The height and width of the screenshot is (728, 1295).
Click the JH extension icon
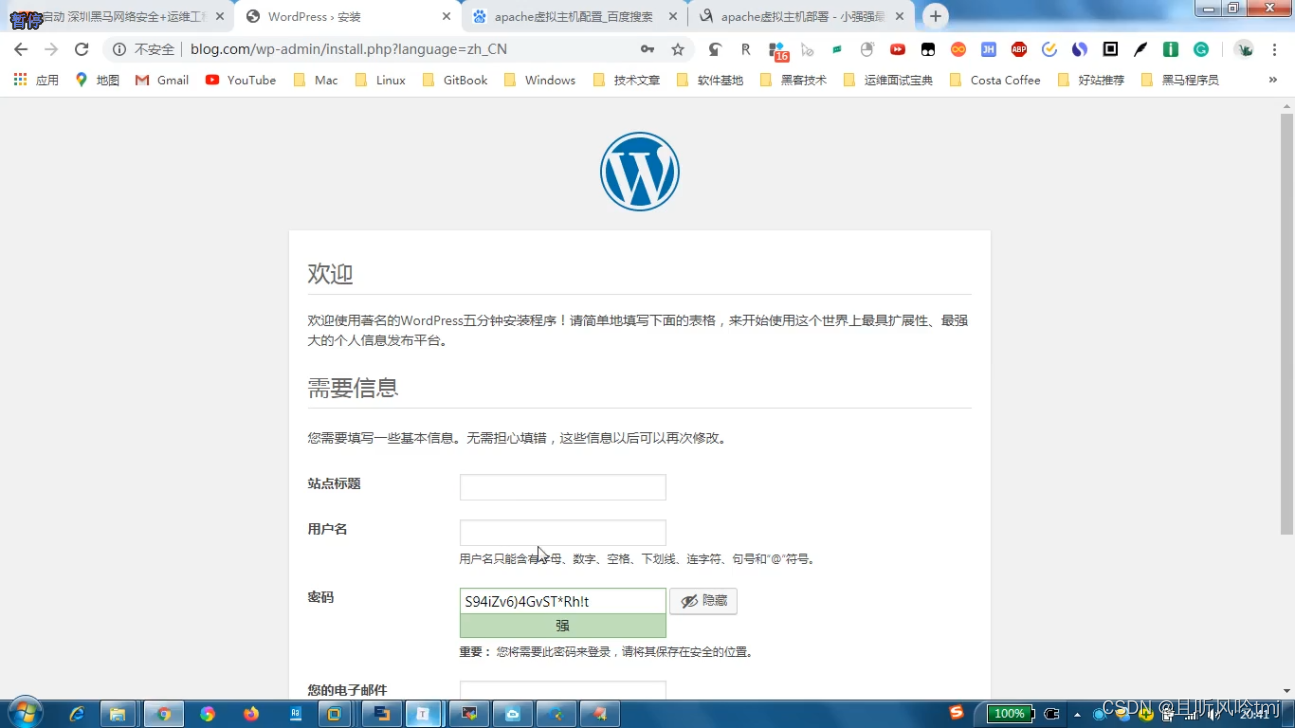point(987,48)
